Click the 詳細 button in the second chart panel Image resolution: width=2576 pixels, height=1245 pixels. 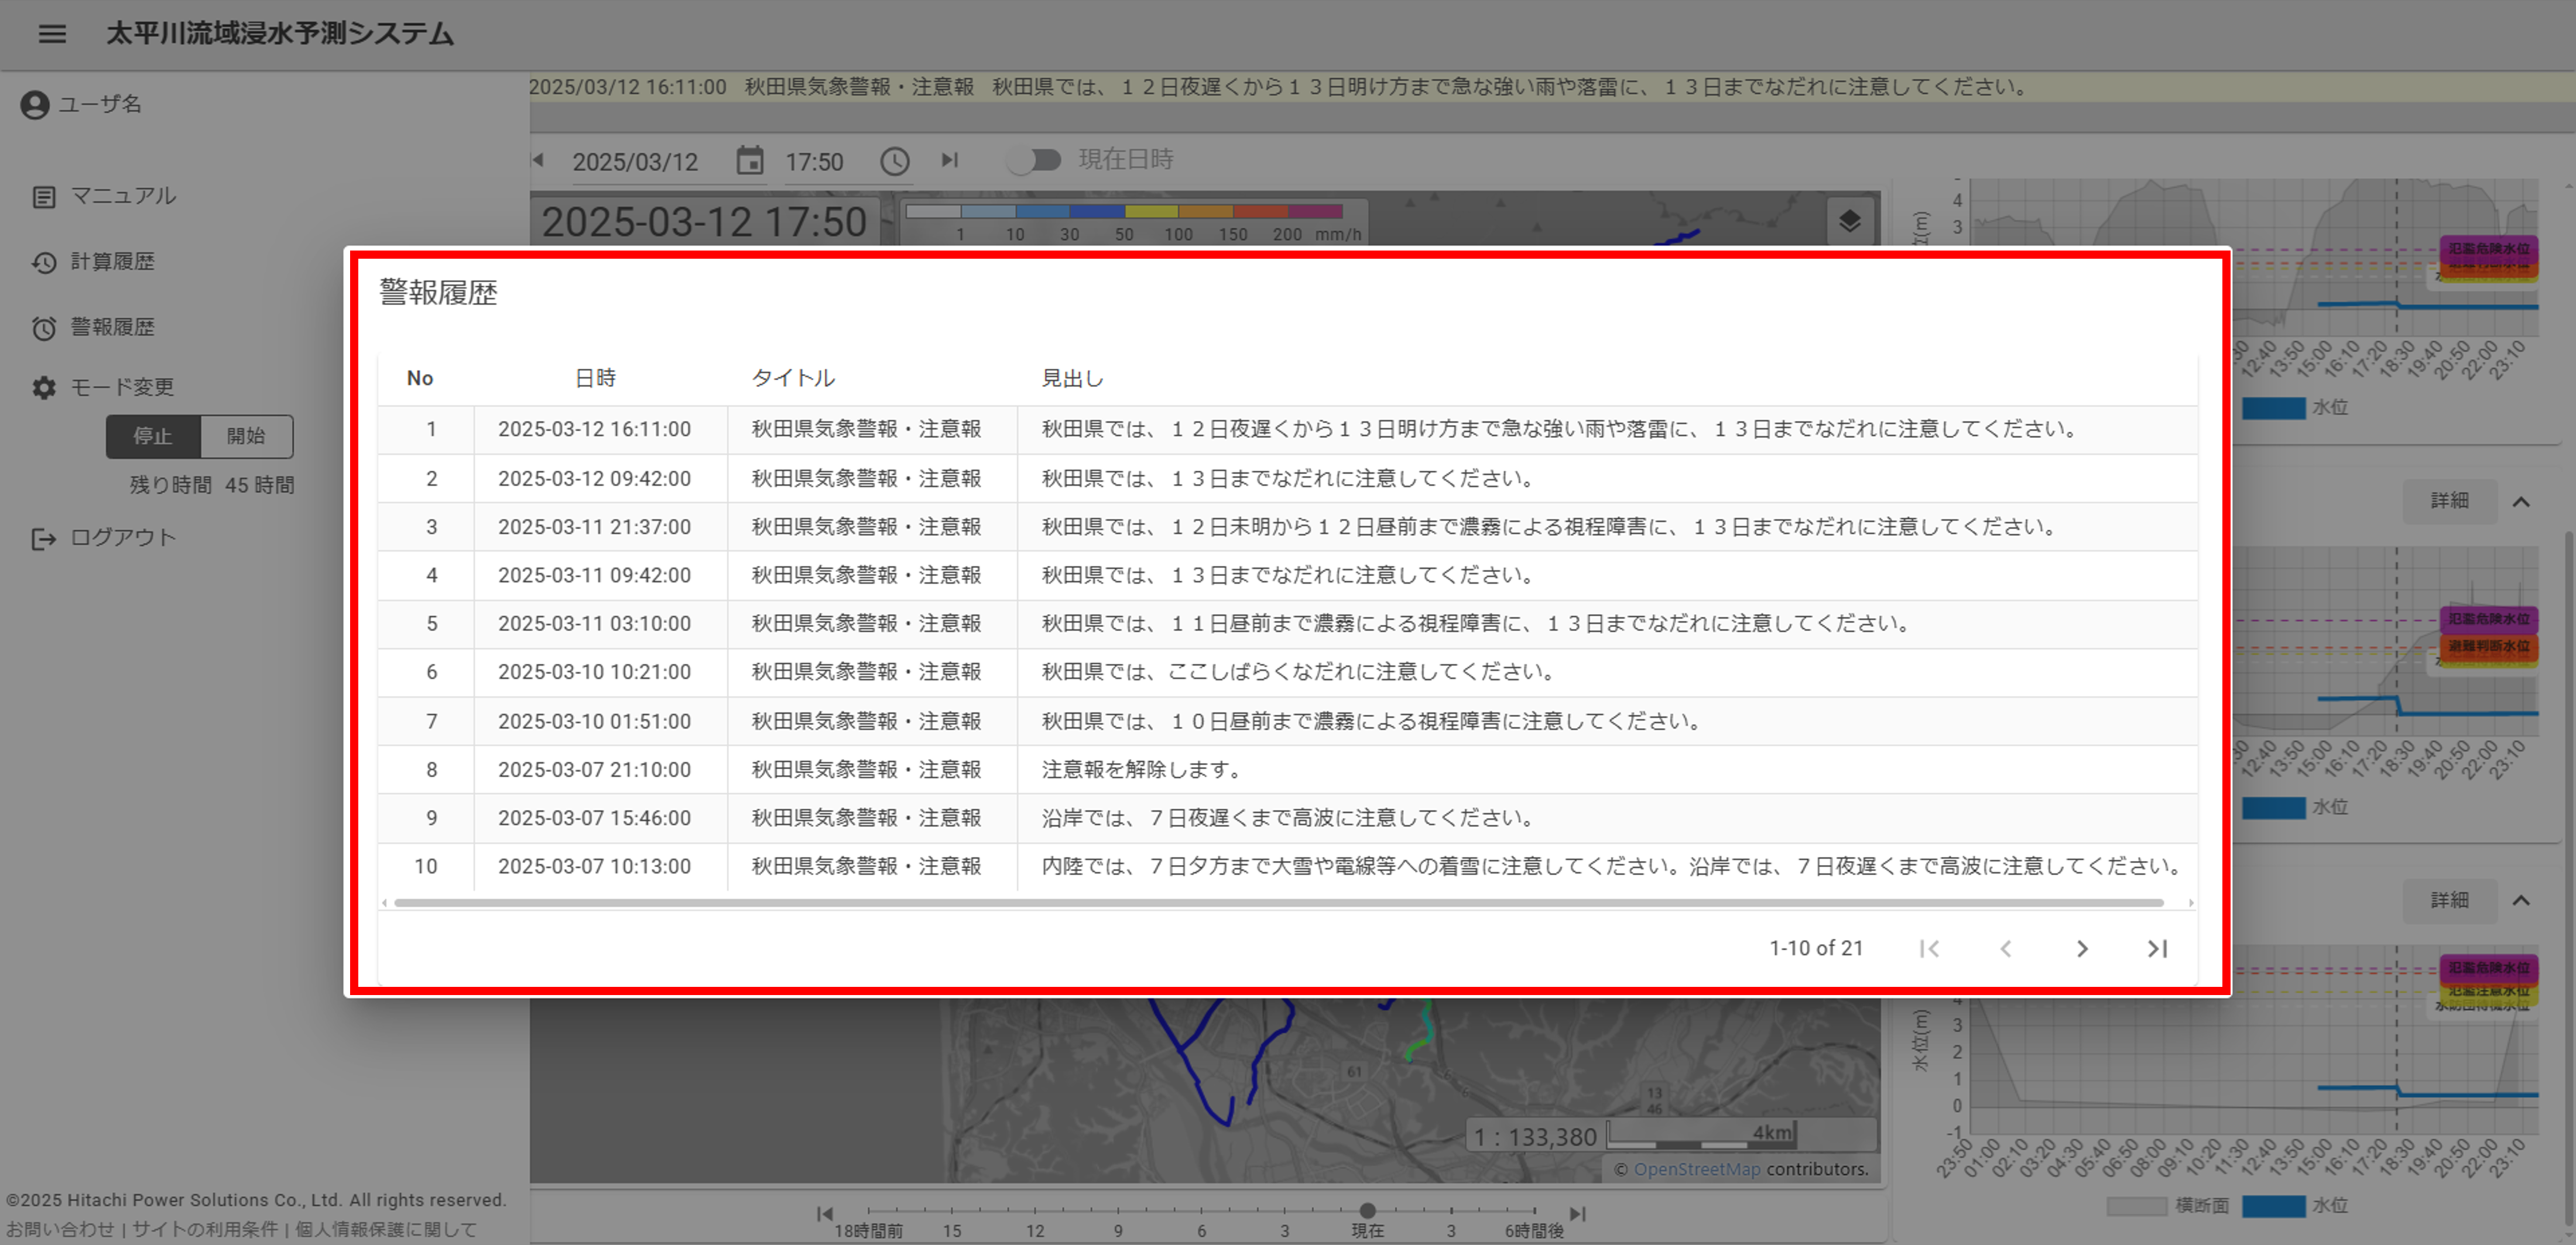[x=2449, y=500]
